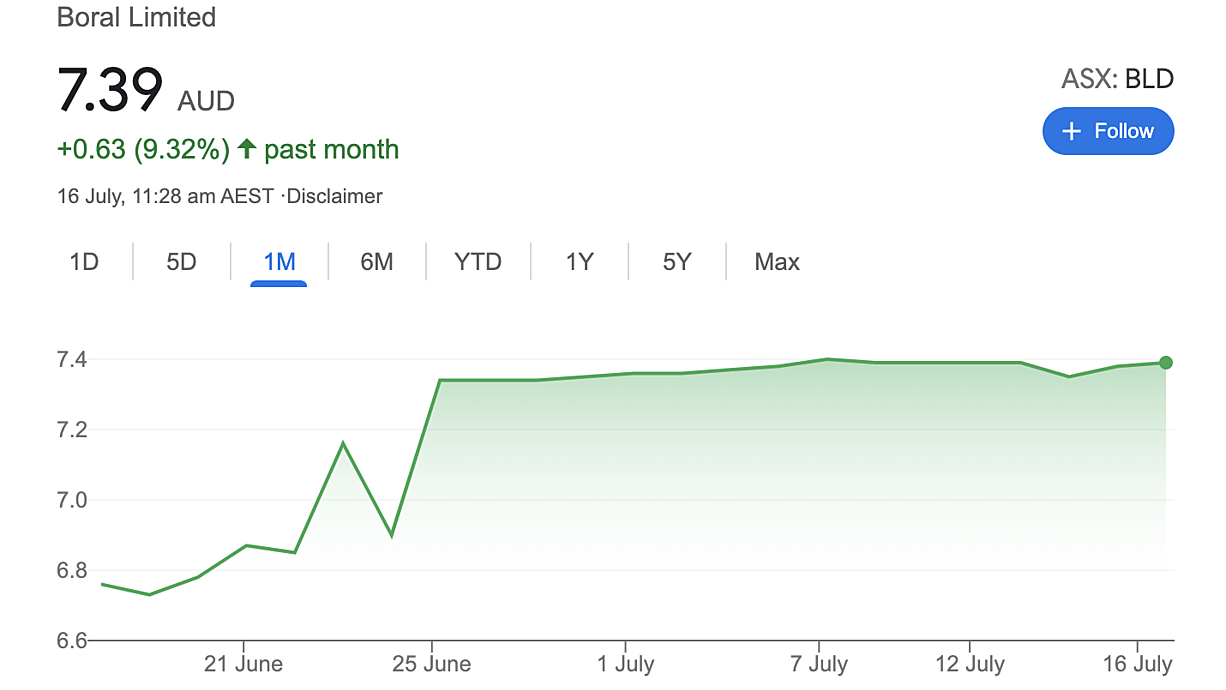
Task: Click the 7.0 y-axis label
Action: tap(70, 500)
